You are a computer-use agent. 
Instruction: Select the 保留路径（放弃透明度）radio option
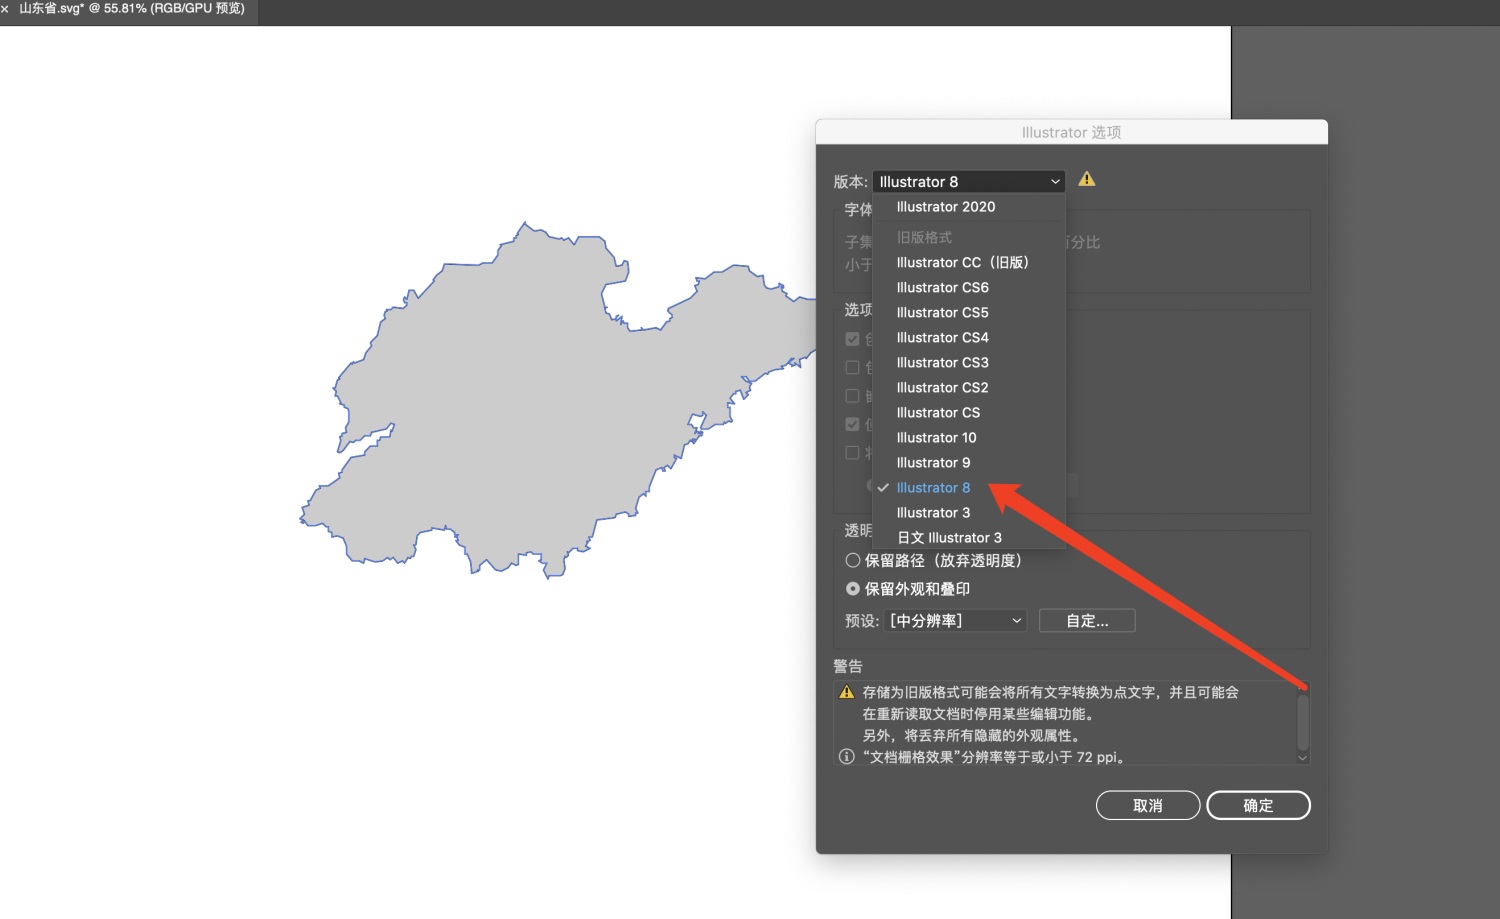coord(853,561)
